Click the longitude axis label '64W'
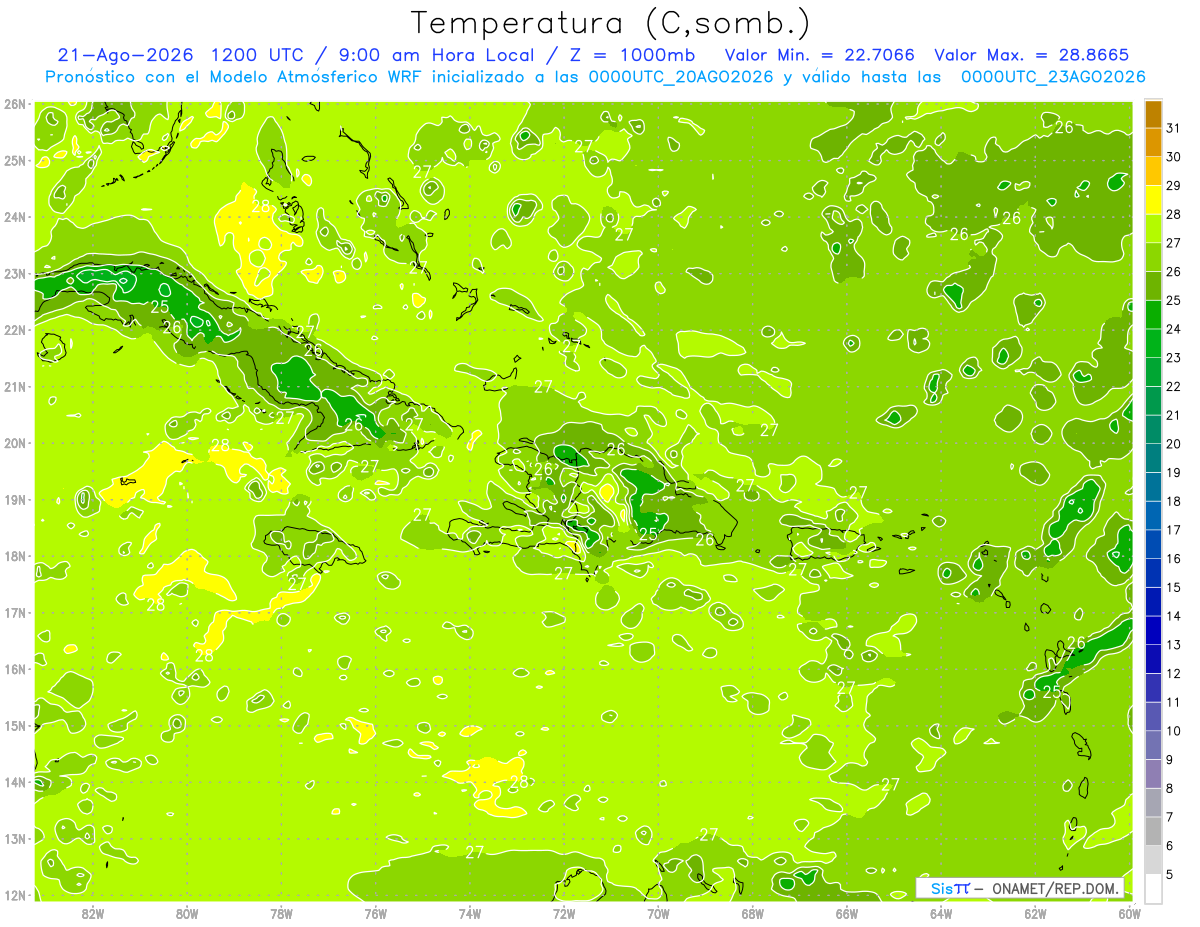The height and width of the screenshot is (927, 1200). click(941, 913)
